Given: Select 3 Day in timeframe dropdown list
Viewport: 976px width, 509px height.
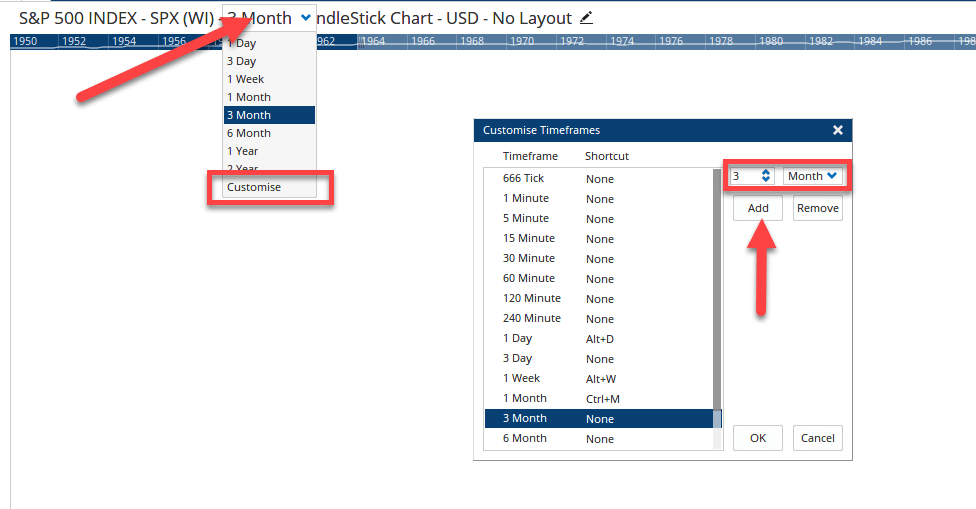Looking at the screenshot, I should coord(270,61).
